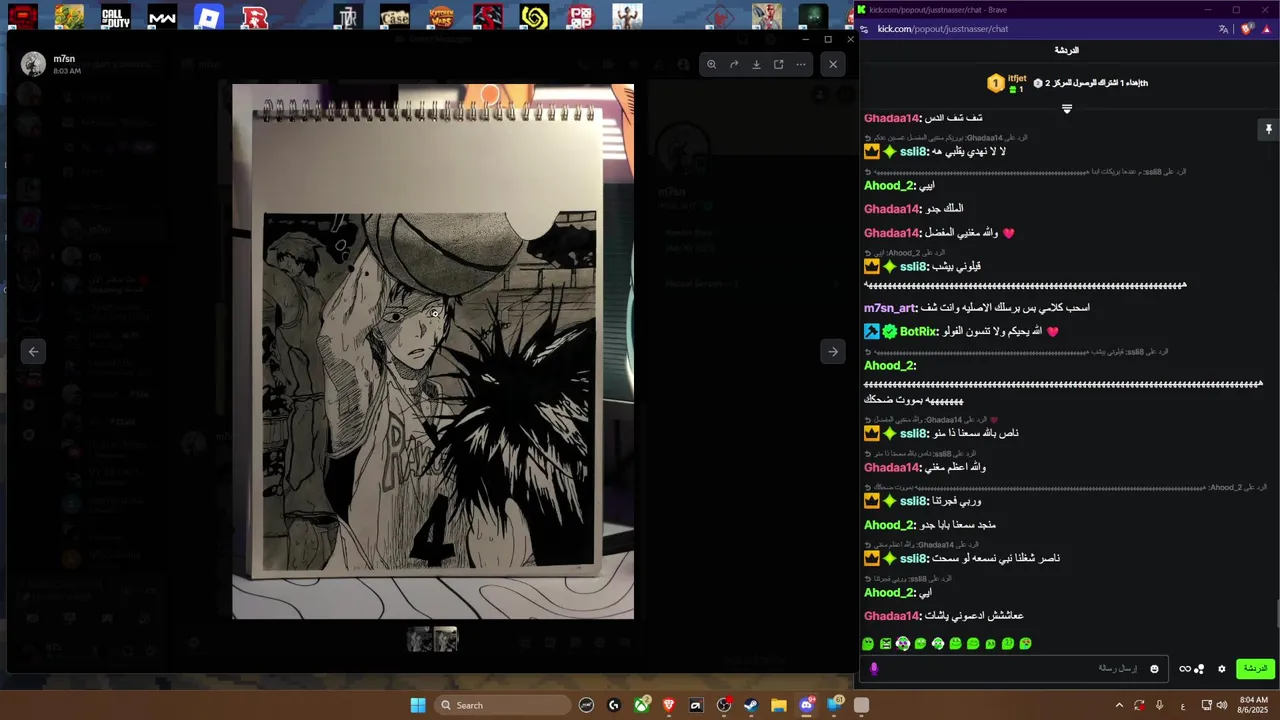Select the last green emote in the emote row

click(x=1025, y=644)
